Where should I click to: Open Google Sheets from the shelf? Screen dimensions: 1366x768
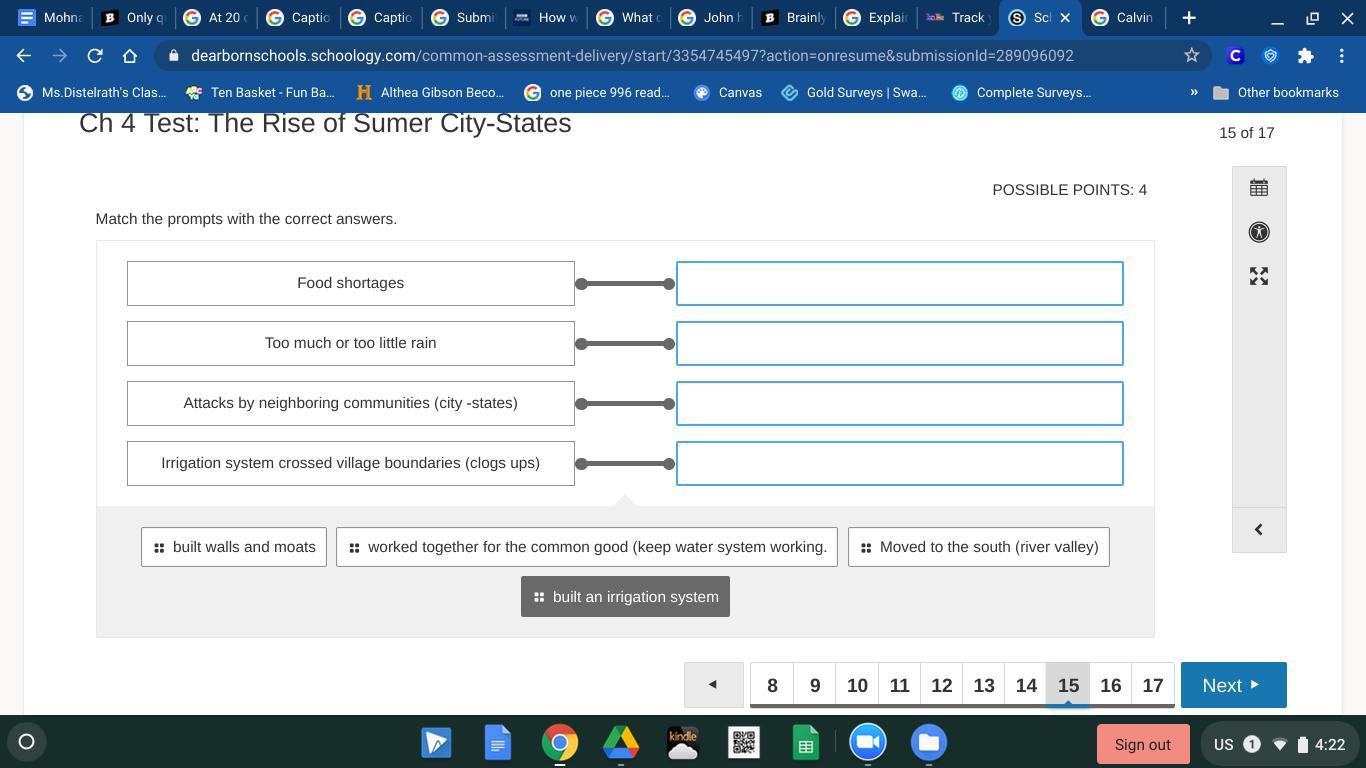[x=805, y=742]
